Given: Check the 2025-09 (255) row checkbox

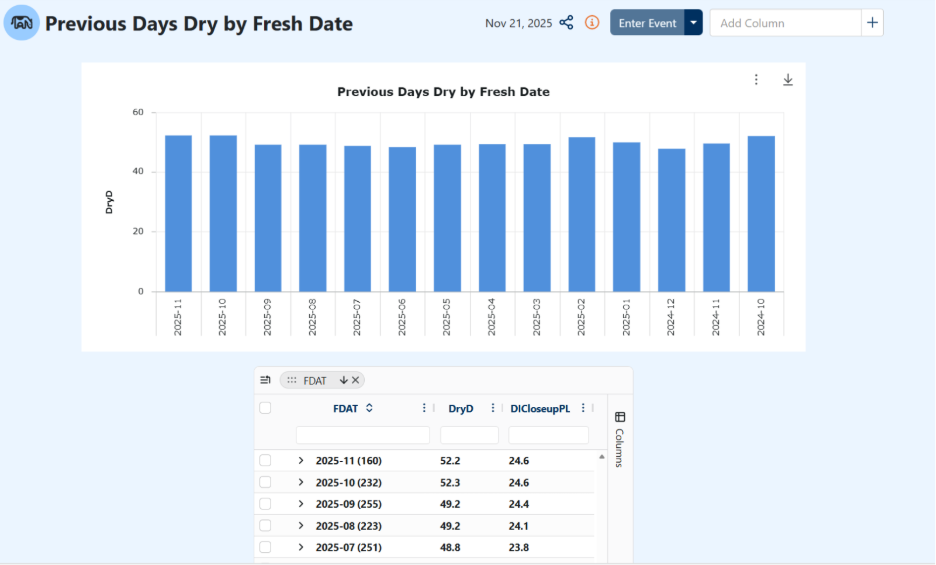Looking at the screenshot, I should coord(265,504).
